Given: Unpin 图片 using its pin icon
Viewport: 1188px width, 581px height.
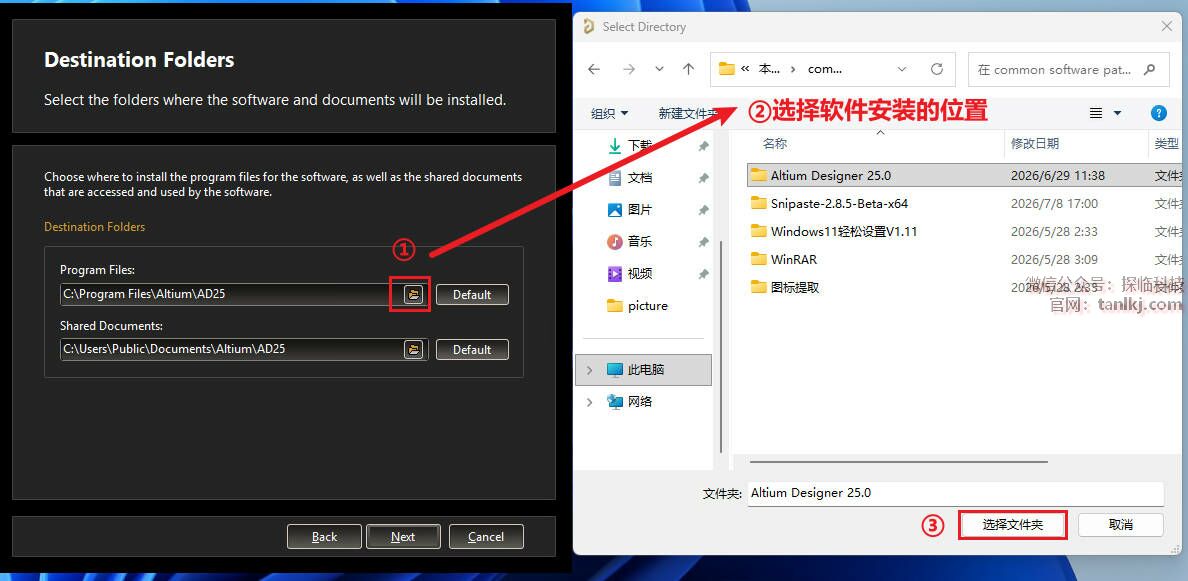Looking at the screenshot, I should pyautogui.click(x=703, y=210).
